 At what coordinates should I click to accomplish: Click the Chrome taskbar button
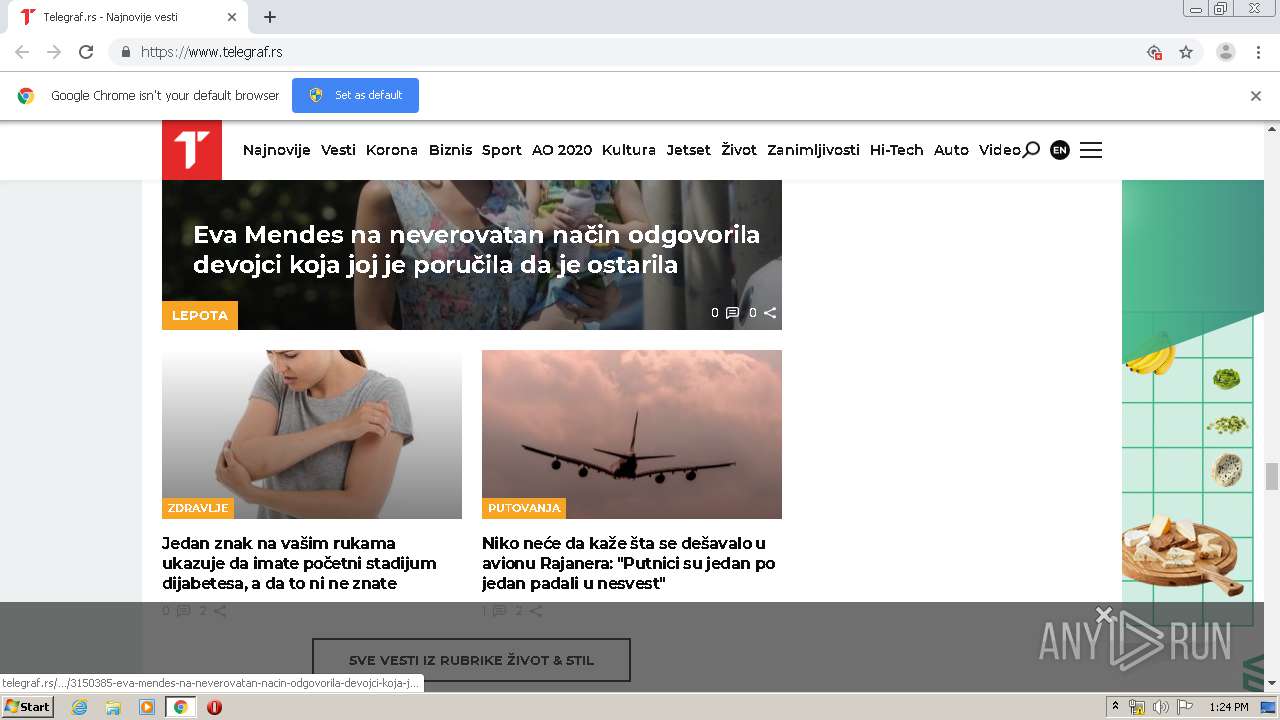click(180, 707)
